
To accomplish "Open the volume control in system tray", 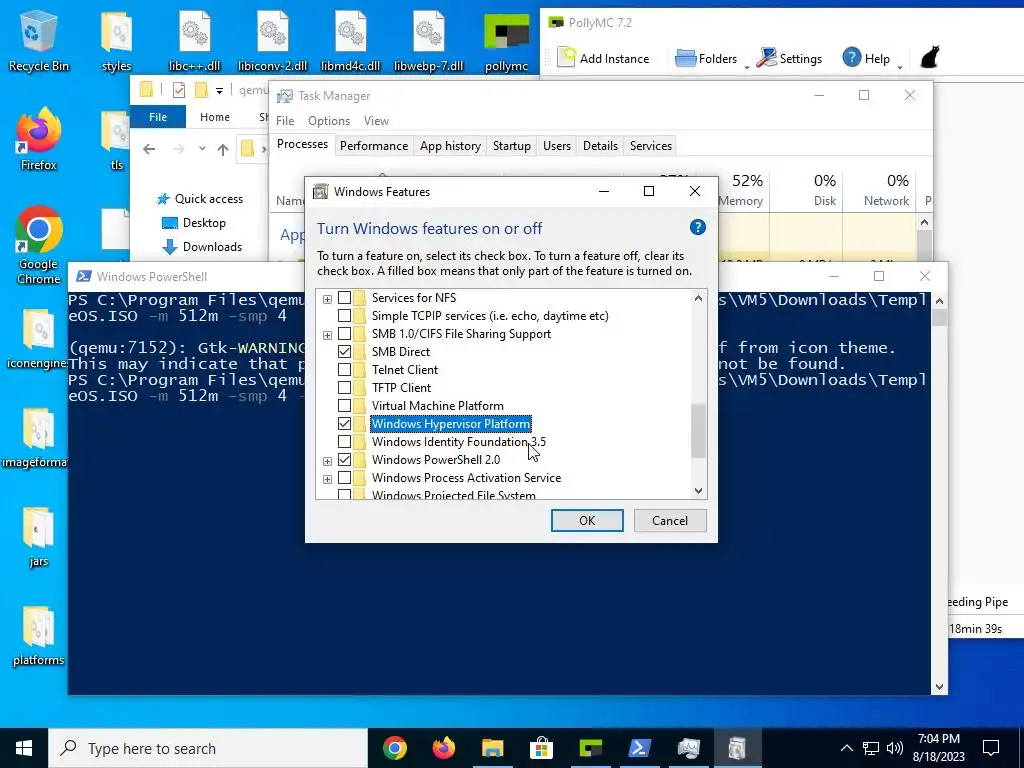I will pos(895,748).
